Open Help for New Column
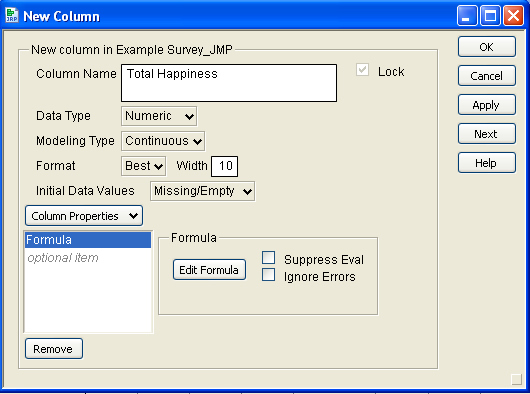The width and height of the screenshot is (530, 394). 486,163
